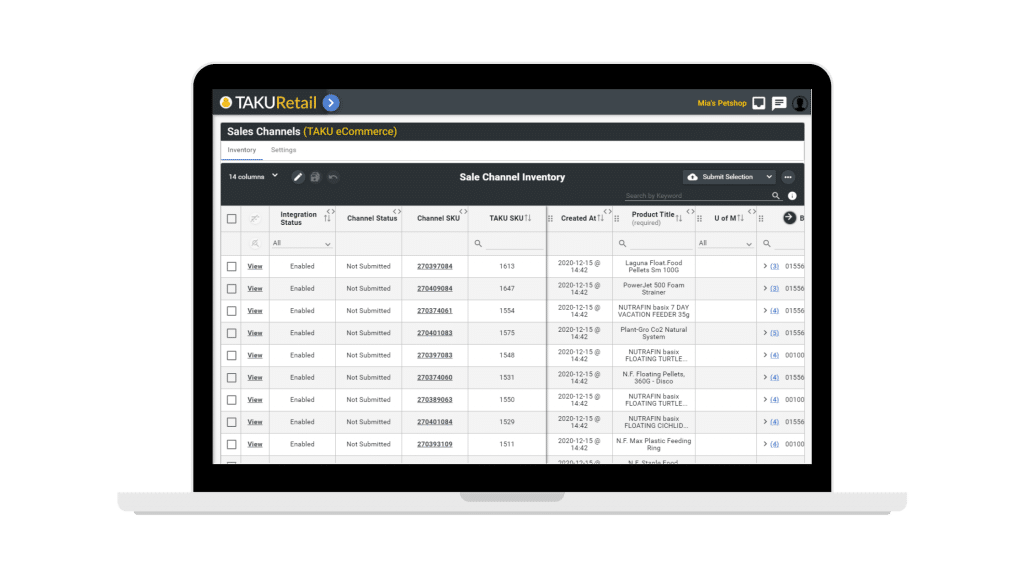
Task: Click the TAKU SKU filter search field
Action: click(515, 244)
